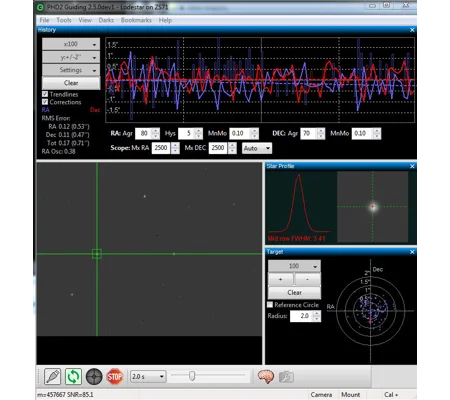Click the RA color legend label

45,110
